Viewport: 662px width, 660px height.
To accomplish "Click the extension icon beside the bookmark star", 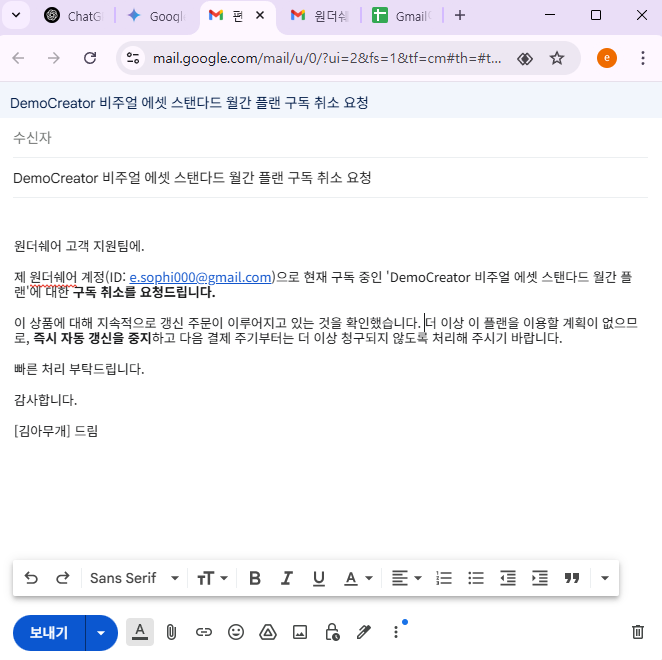I will pyautogui.click(x=525, y=59).
